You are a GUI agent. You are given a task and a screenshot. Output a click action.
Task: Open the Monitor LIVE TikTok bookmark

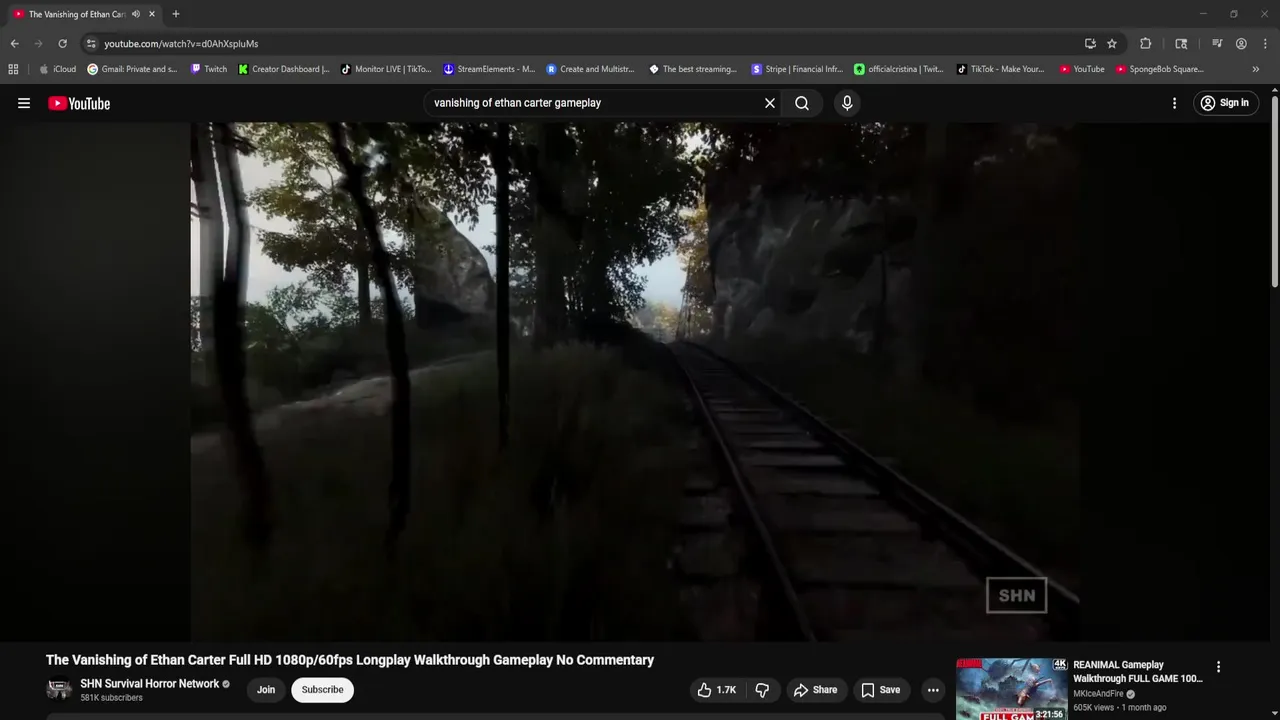point(386,69)
